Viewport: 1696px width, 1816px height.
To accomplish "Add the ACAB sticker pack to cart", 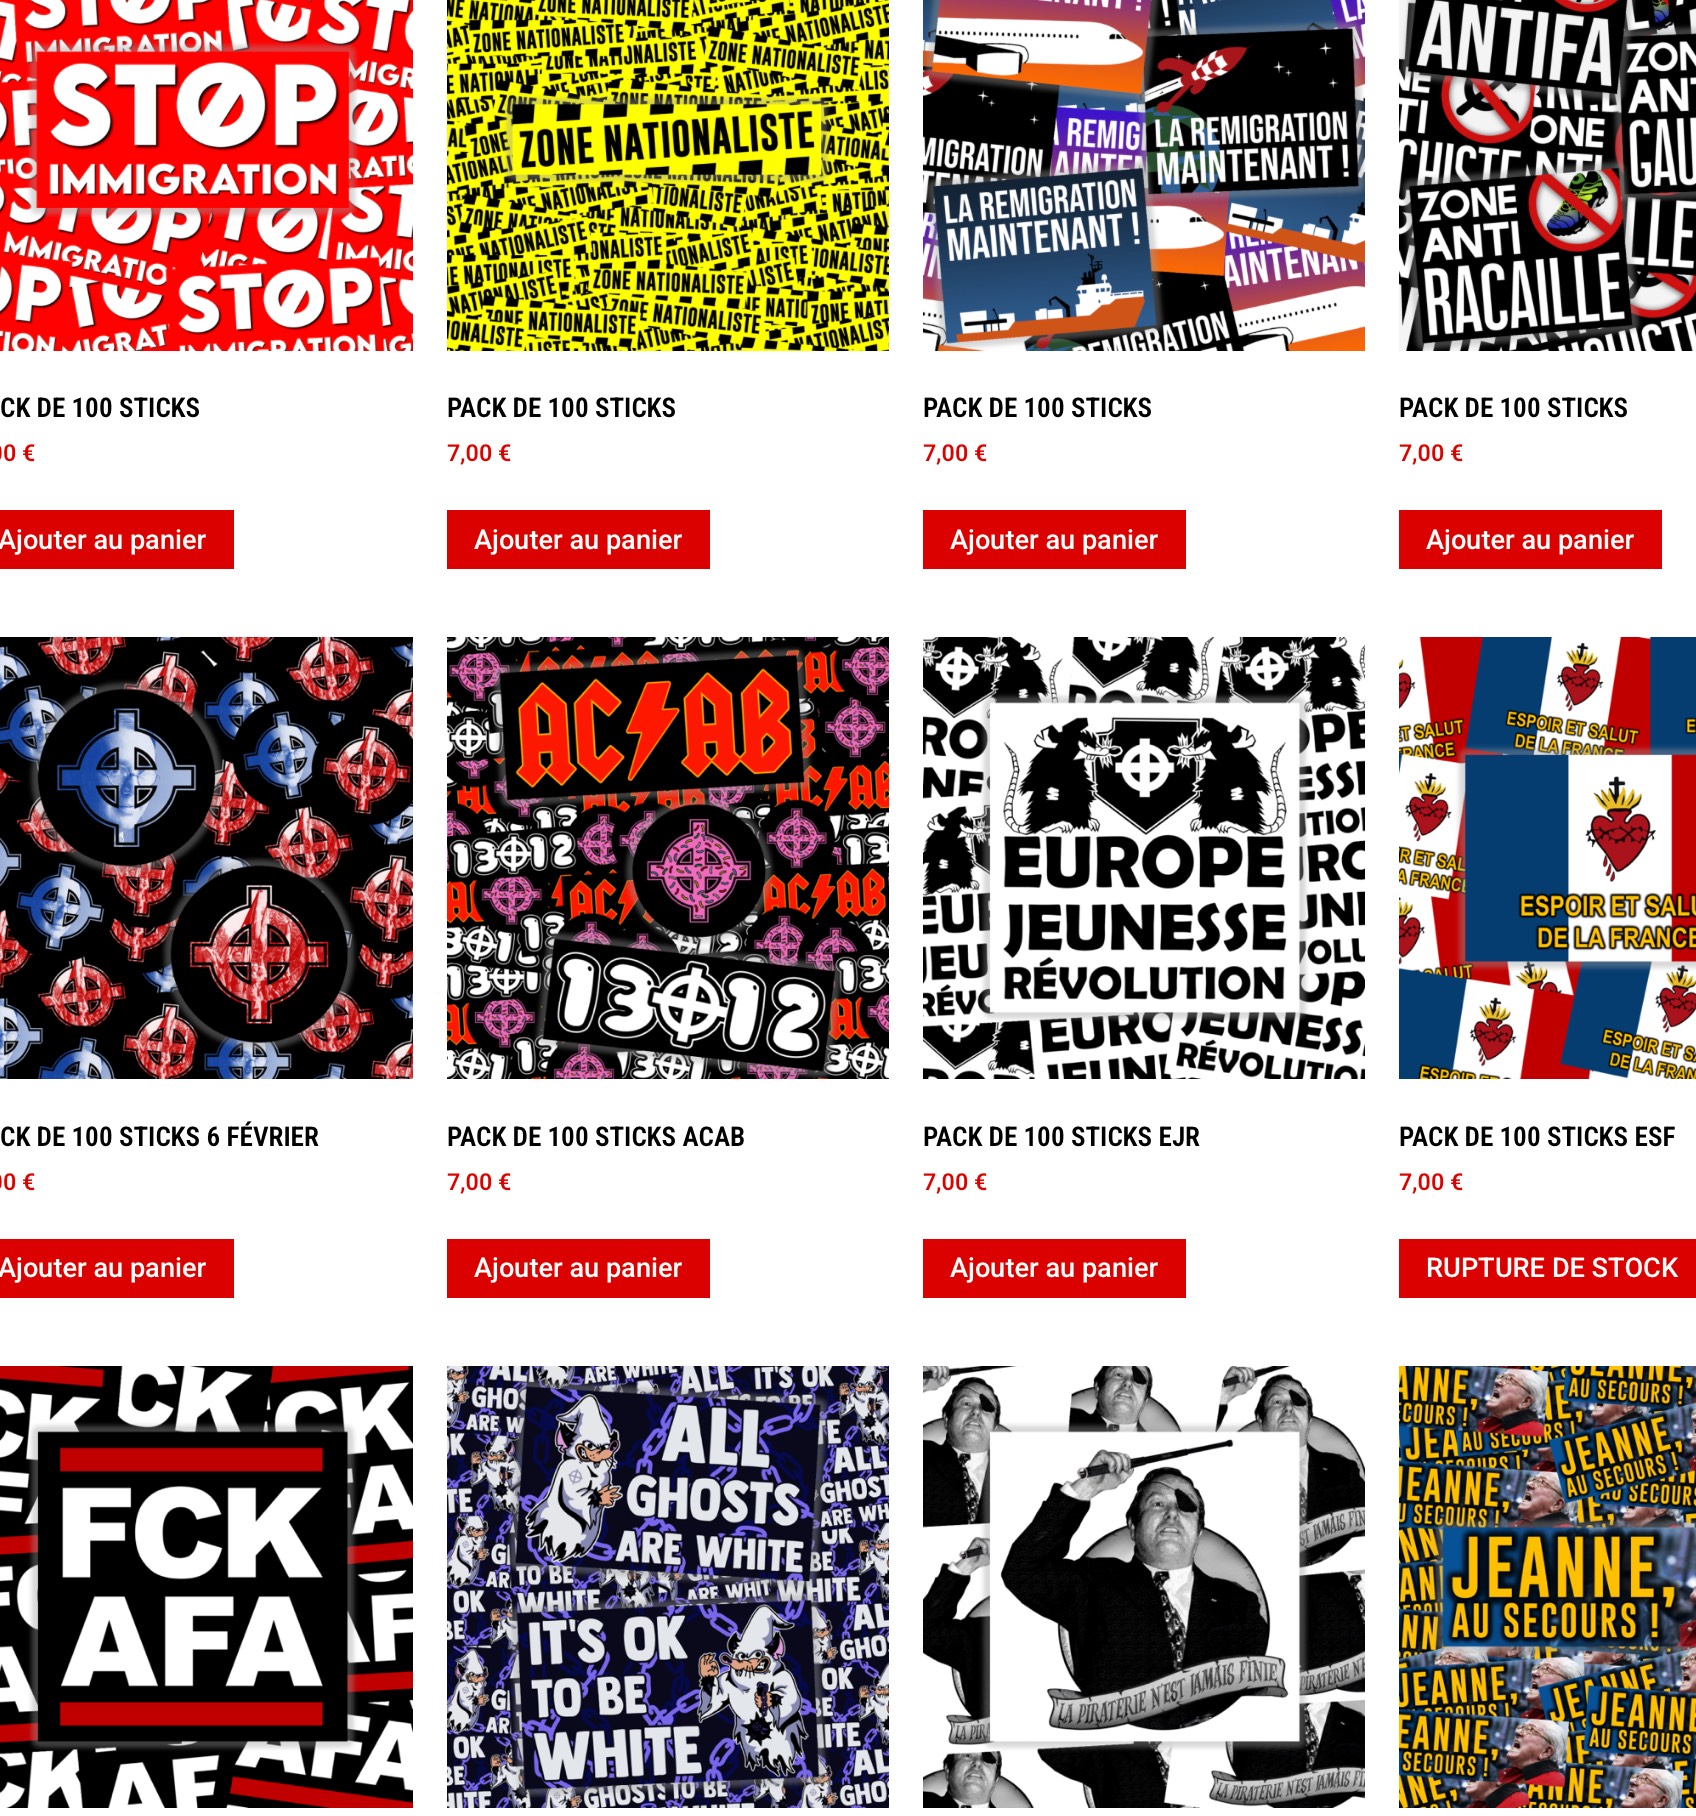I will pyautogui.click(x=578, y=1269).
